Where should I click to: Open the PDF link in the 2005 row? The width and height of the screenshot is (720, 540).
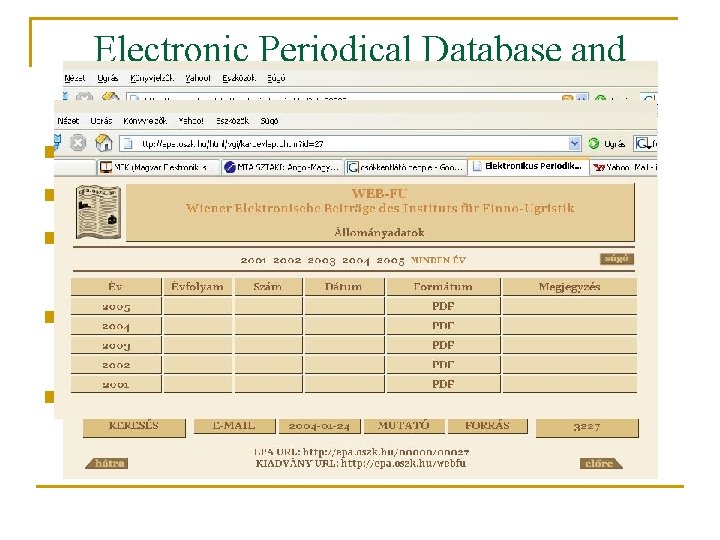coord(443,306)
